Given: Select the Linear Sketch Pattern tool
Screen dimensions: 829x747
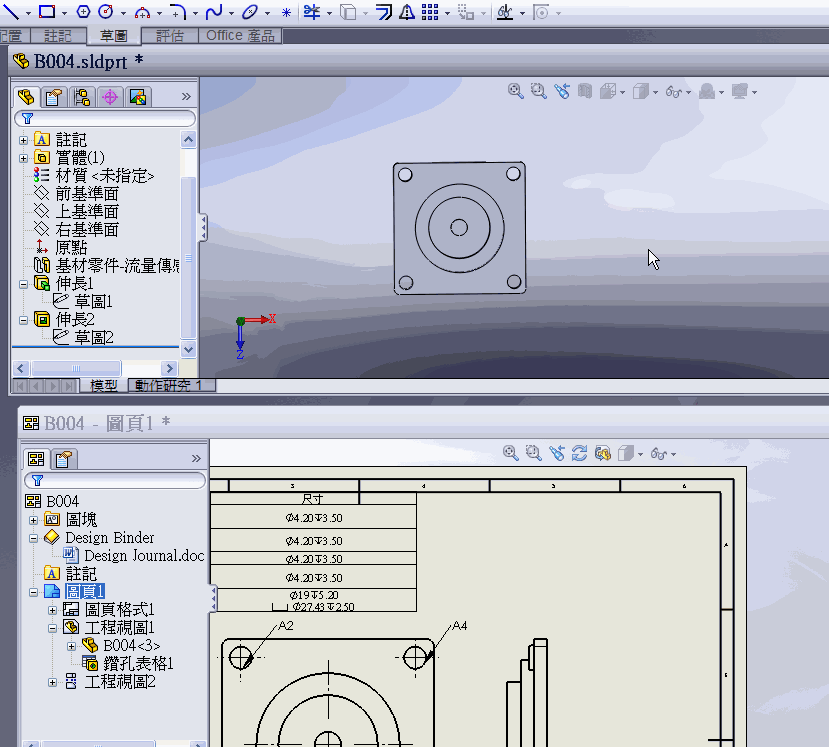Looking at the screenshot, I should pyautogui.click(x=430, y=12).
